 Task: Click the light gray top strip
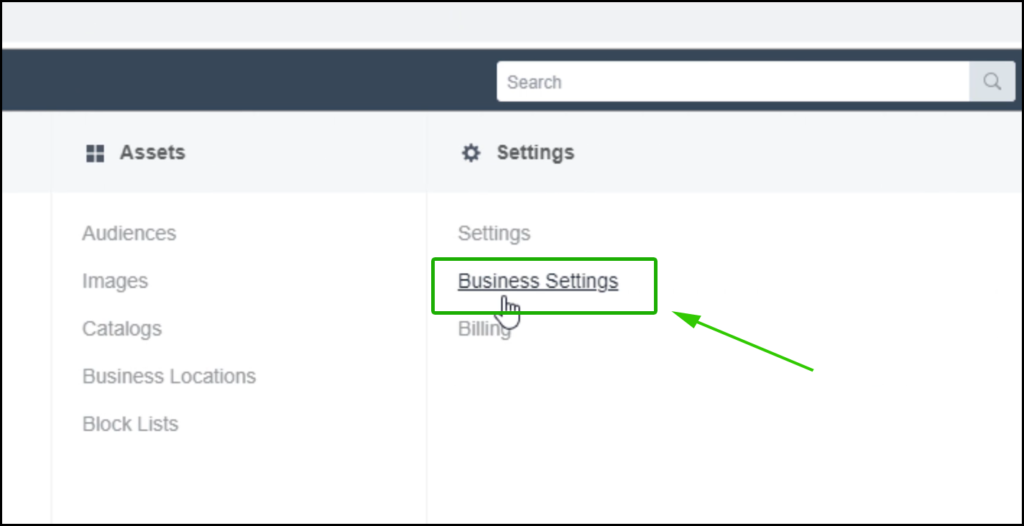click(512, 22)
